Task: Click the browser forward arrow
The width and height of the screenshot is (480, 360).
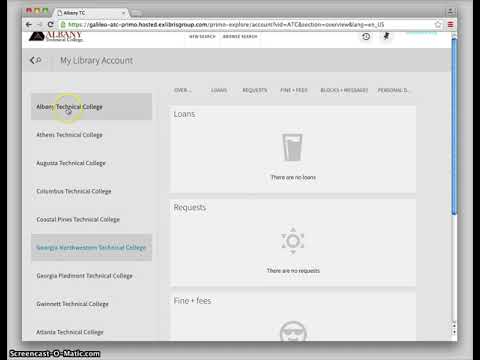Action: [x=40, y=24]
